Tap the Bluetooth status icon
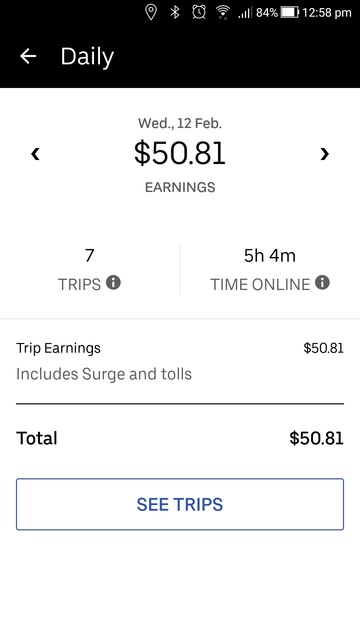Screen dimensions: 360x640 click(x=175, y=12)
